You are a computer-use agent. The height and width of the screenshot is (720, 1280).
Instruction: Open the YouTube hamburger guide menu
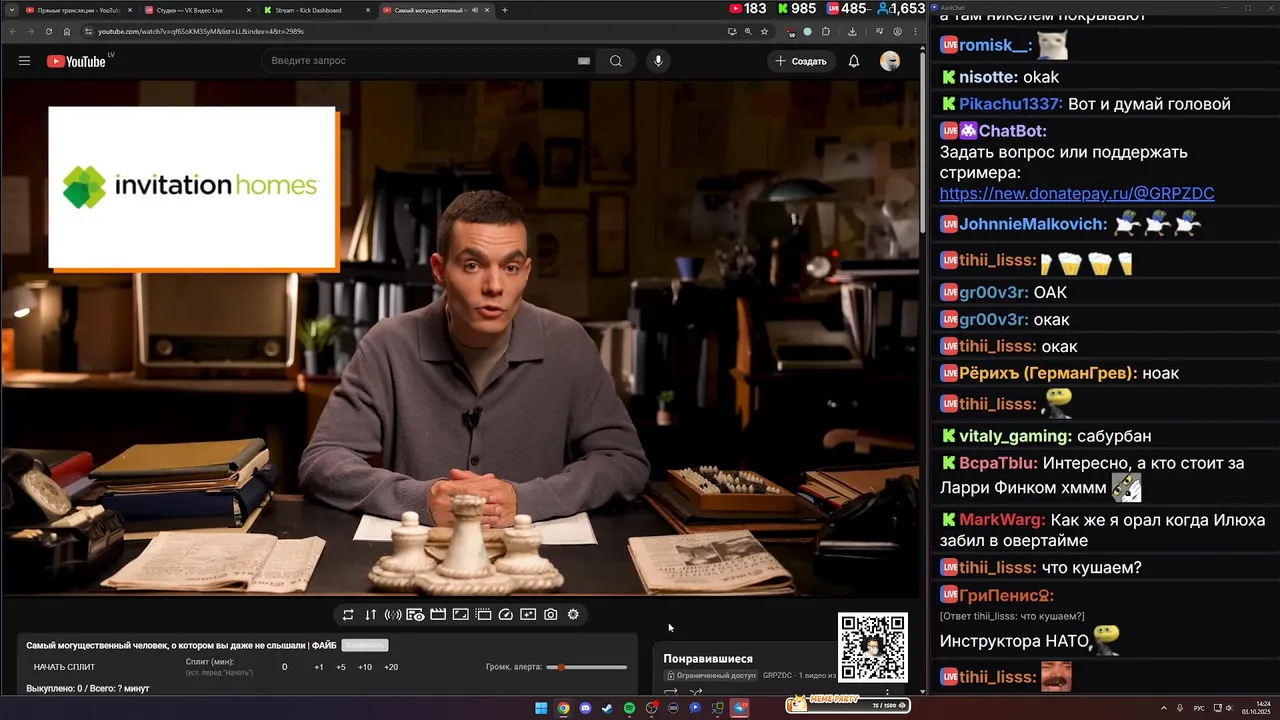[24, 61]
